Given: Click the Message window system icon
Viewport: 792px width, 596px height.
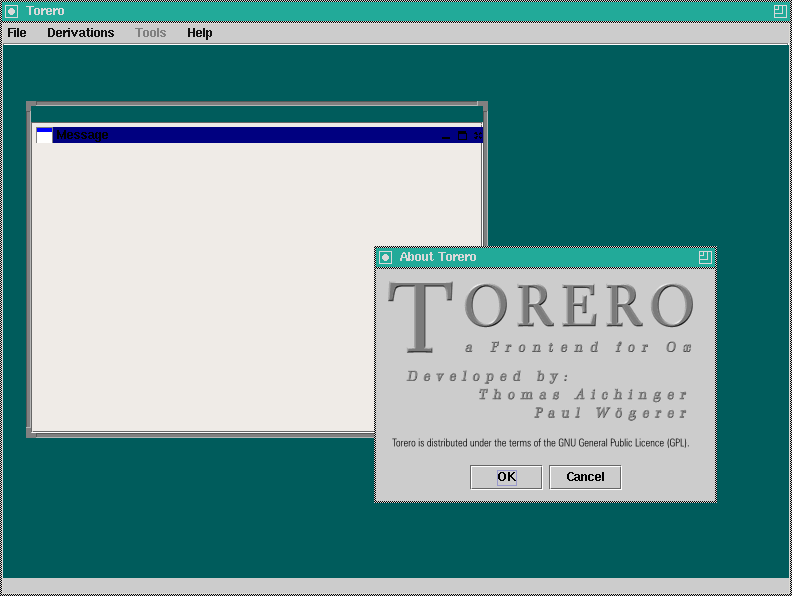Looking at the screenshot, I should pyautogui.click(x=44, y=135).
